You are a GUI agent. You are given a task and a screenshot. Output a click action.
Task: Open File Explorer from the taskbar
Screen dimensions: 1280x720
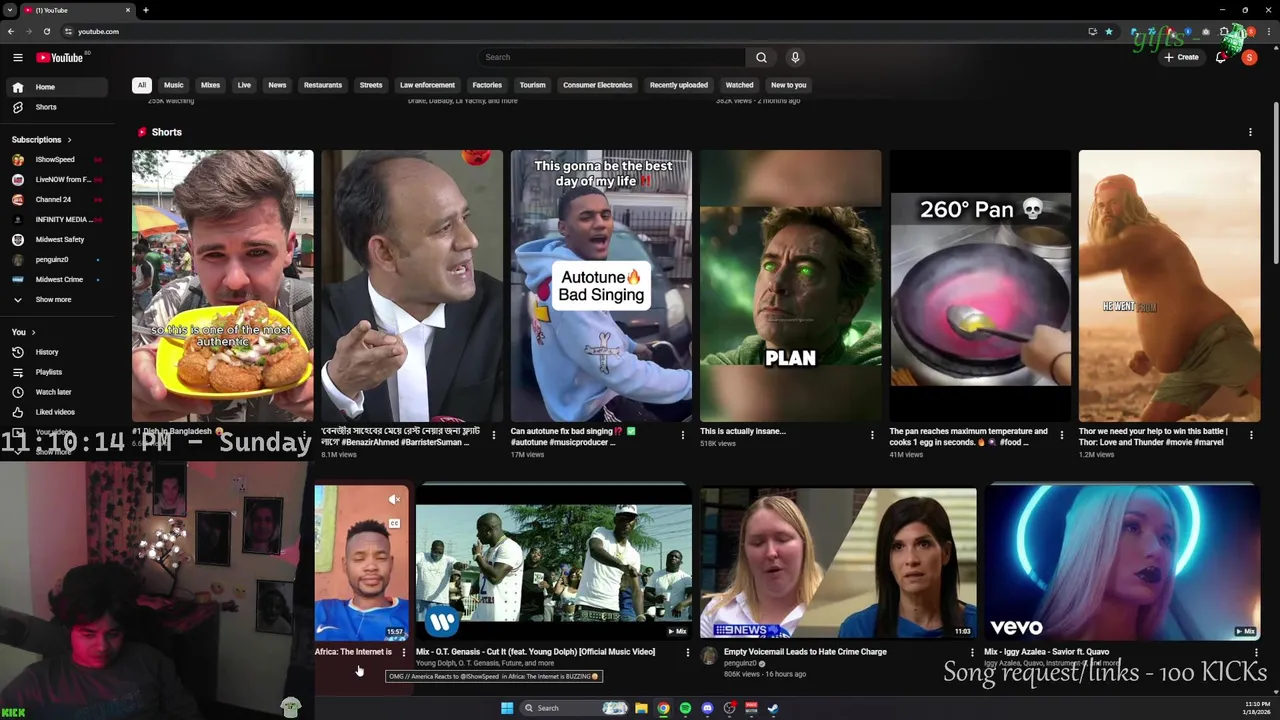[641, 708]
